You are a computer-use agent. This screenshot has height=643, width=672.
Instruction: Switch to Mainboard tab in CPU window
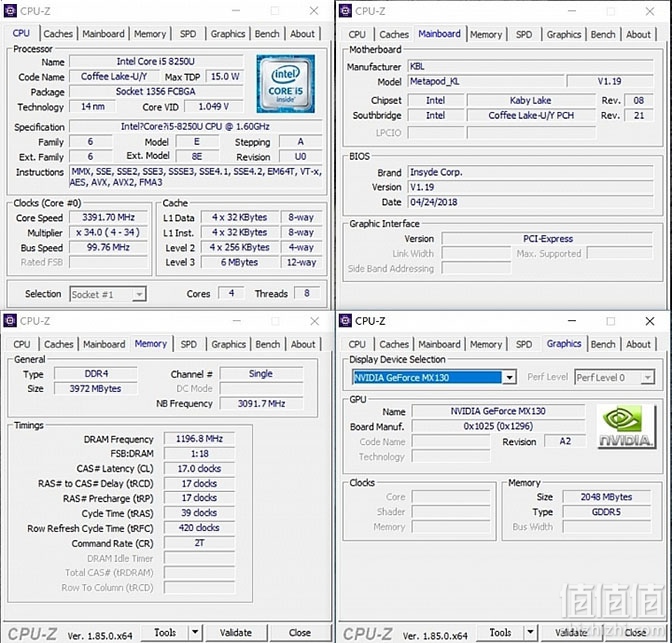pos(103,34)
